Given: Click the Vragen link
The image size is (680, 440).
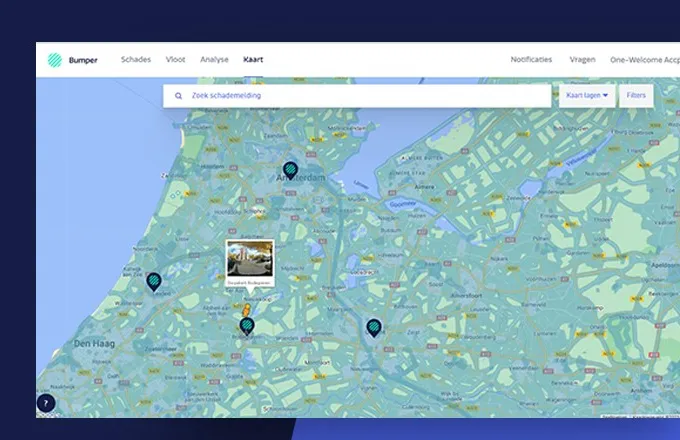Looking at the screenshot, I should click(583, 60).
